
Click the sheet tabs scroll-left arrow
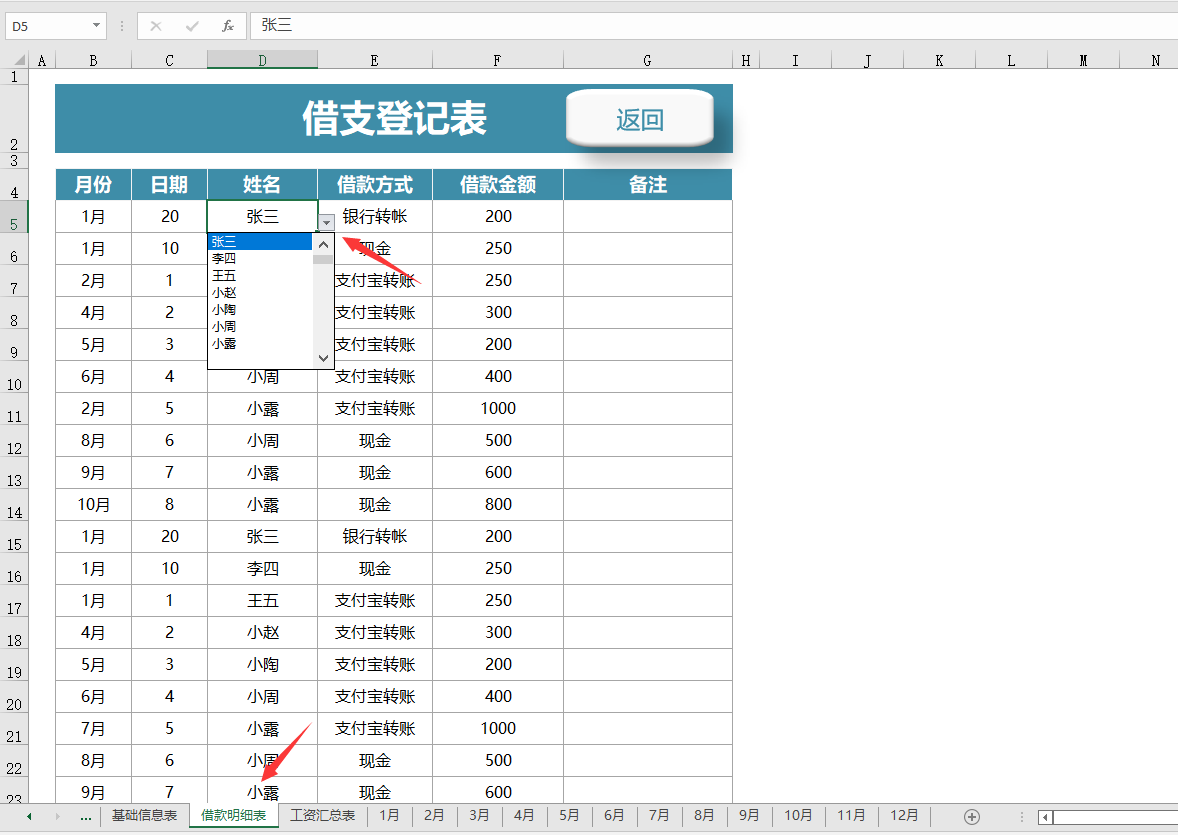[29, 816]
